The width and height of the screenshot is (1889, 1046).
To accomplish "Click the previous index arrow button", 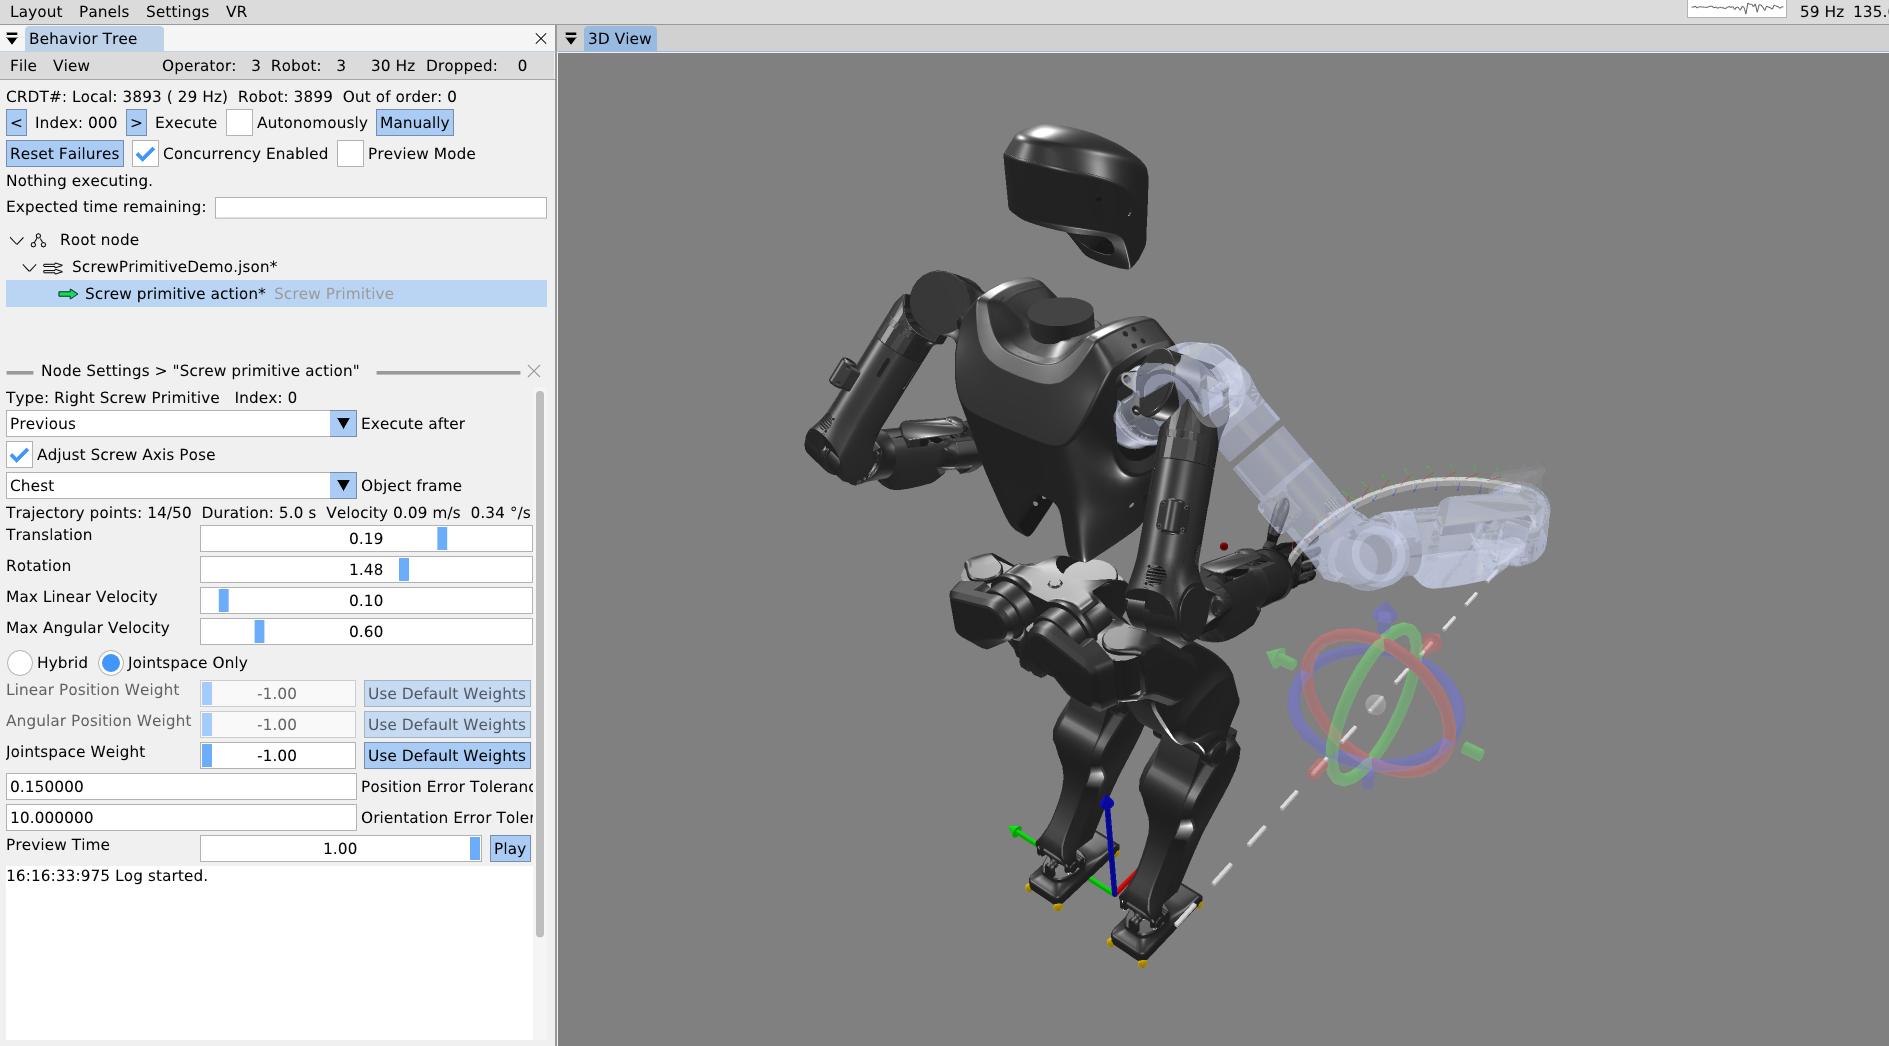I will coord(16,123).
